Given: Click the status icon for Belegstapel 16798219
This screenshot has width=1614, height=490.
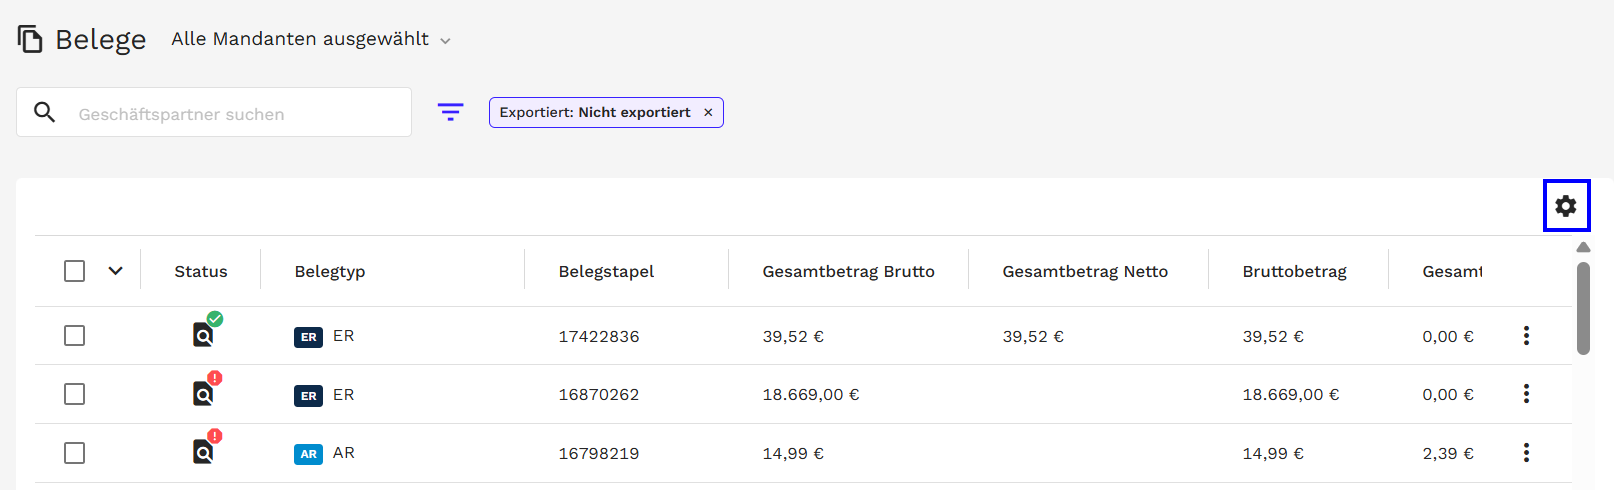Looking at the screenshot, I should 204,452.
